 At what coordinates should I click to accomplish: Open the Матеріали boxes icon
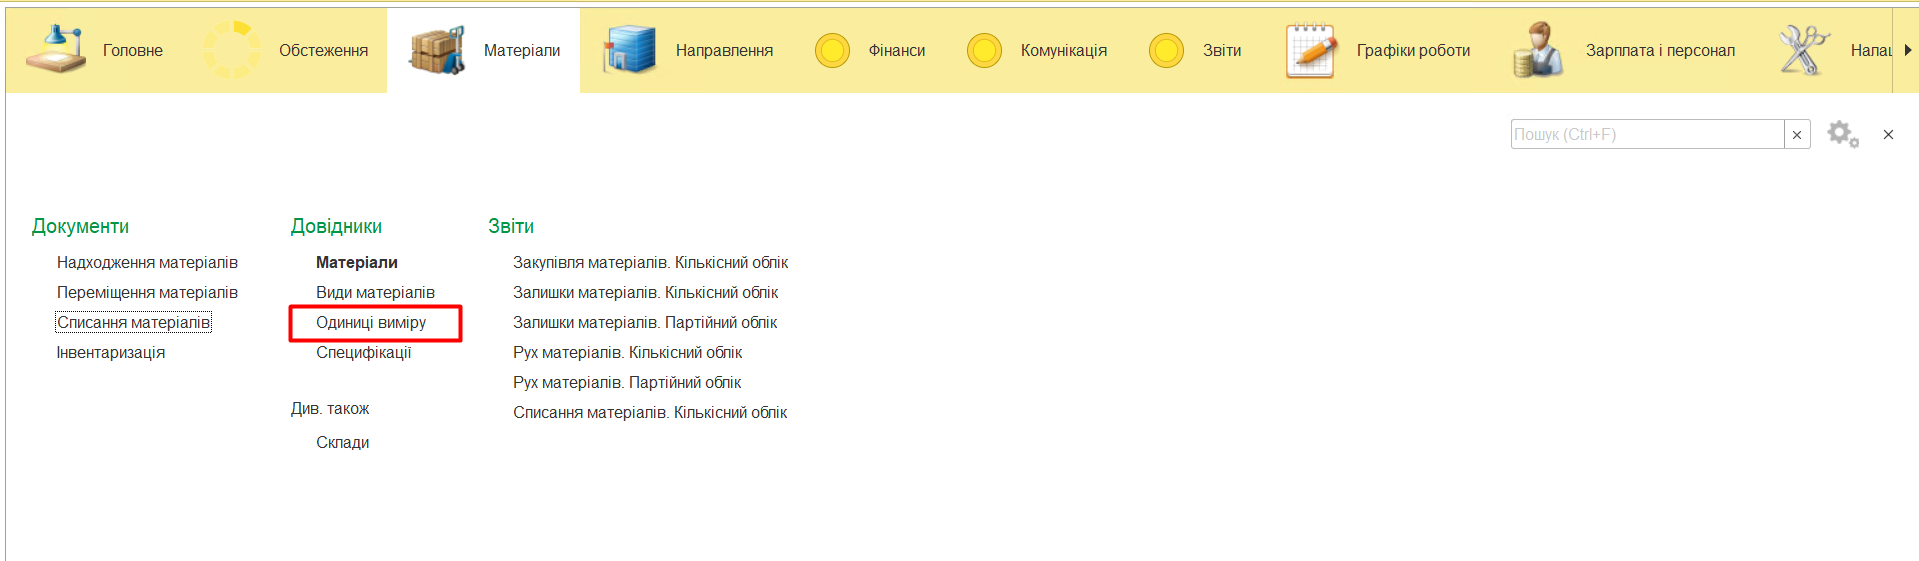point(437,50)
